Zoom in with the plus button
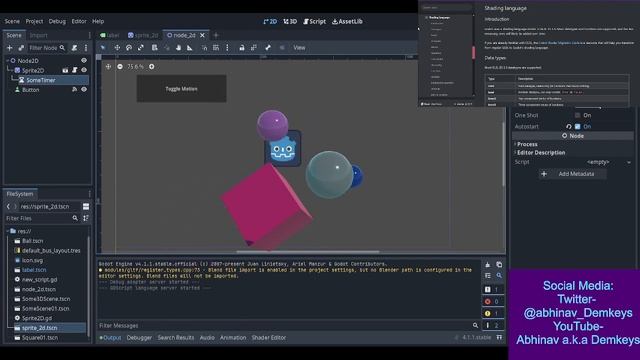The width and height of the screenshot is (640, 360). [x=151, y=67]
